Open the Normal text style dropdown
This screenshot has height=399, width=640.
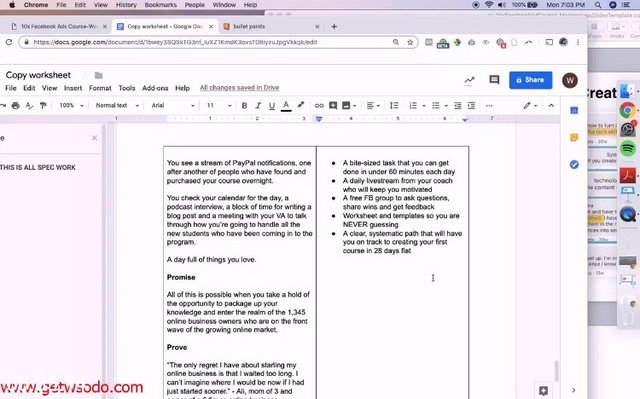[117, 105]
